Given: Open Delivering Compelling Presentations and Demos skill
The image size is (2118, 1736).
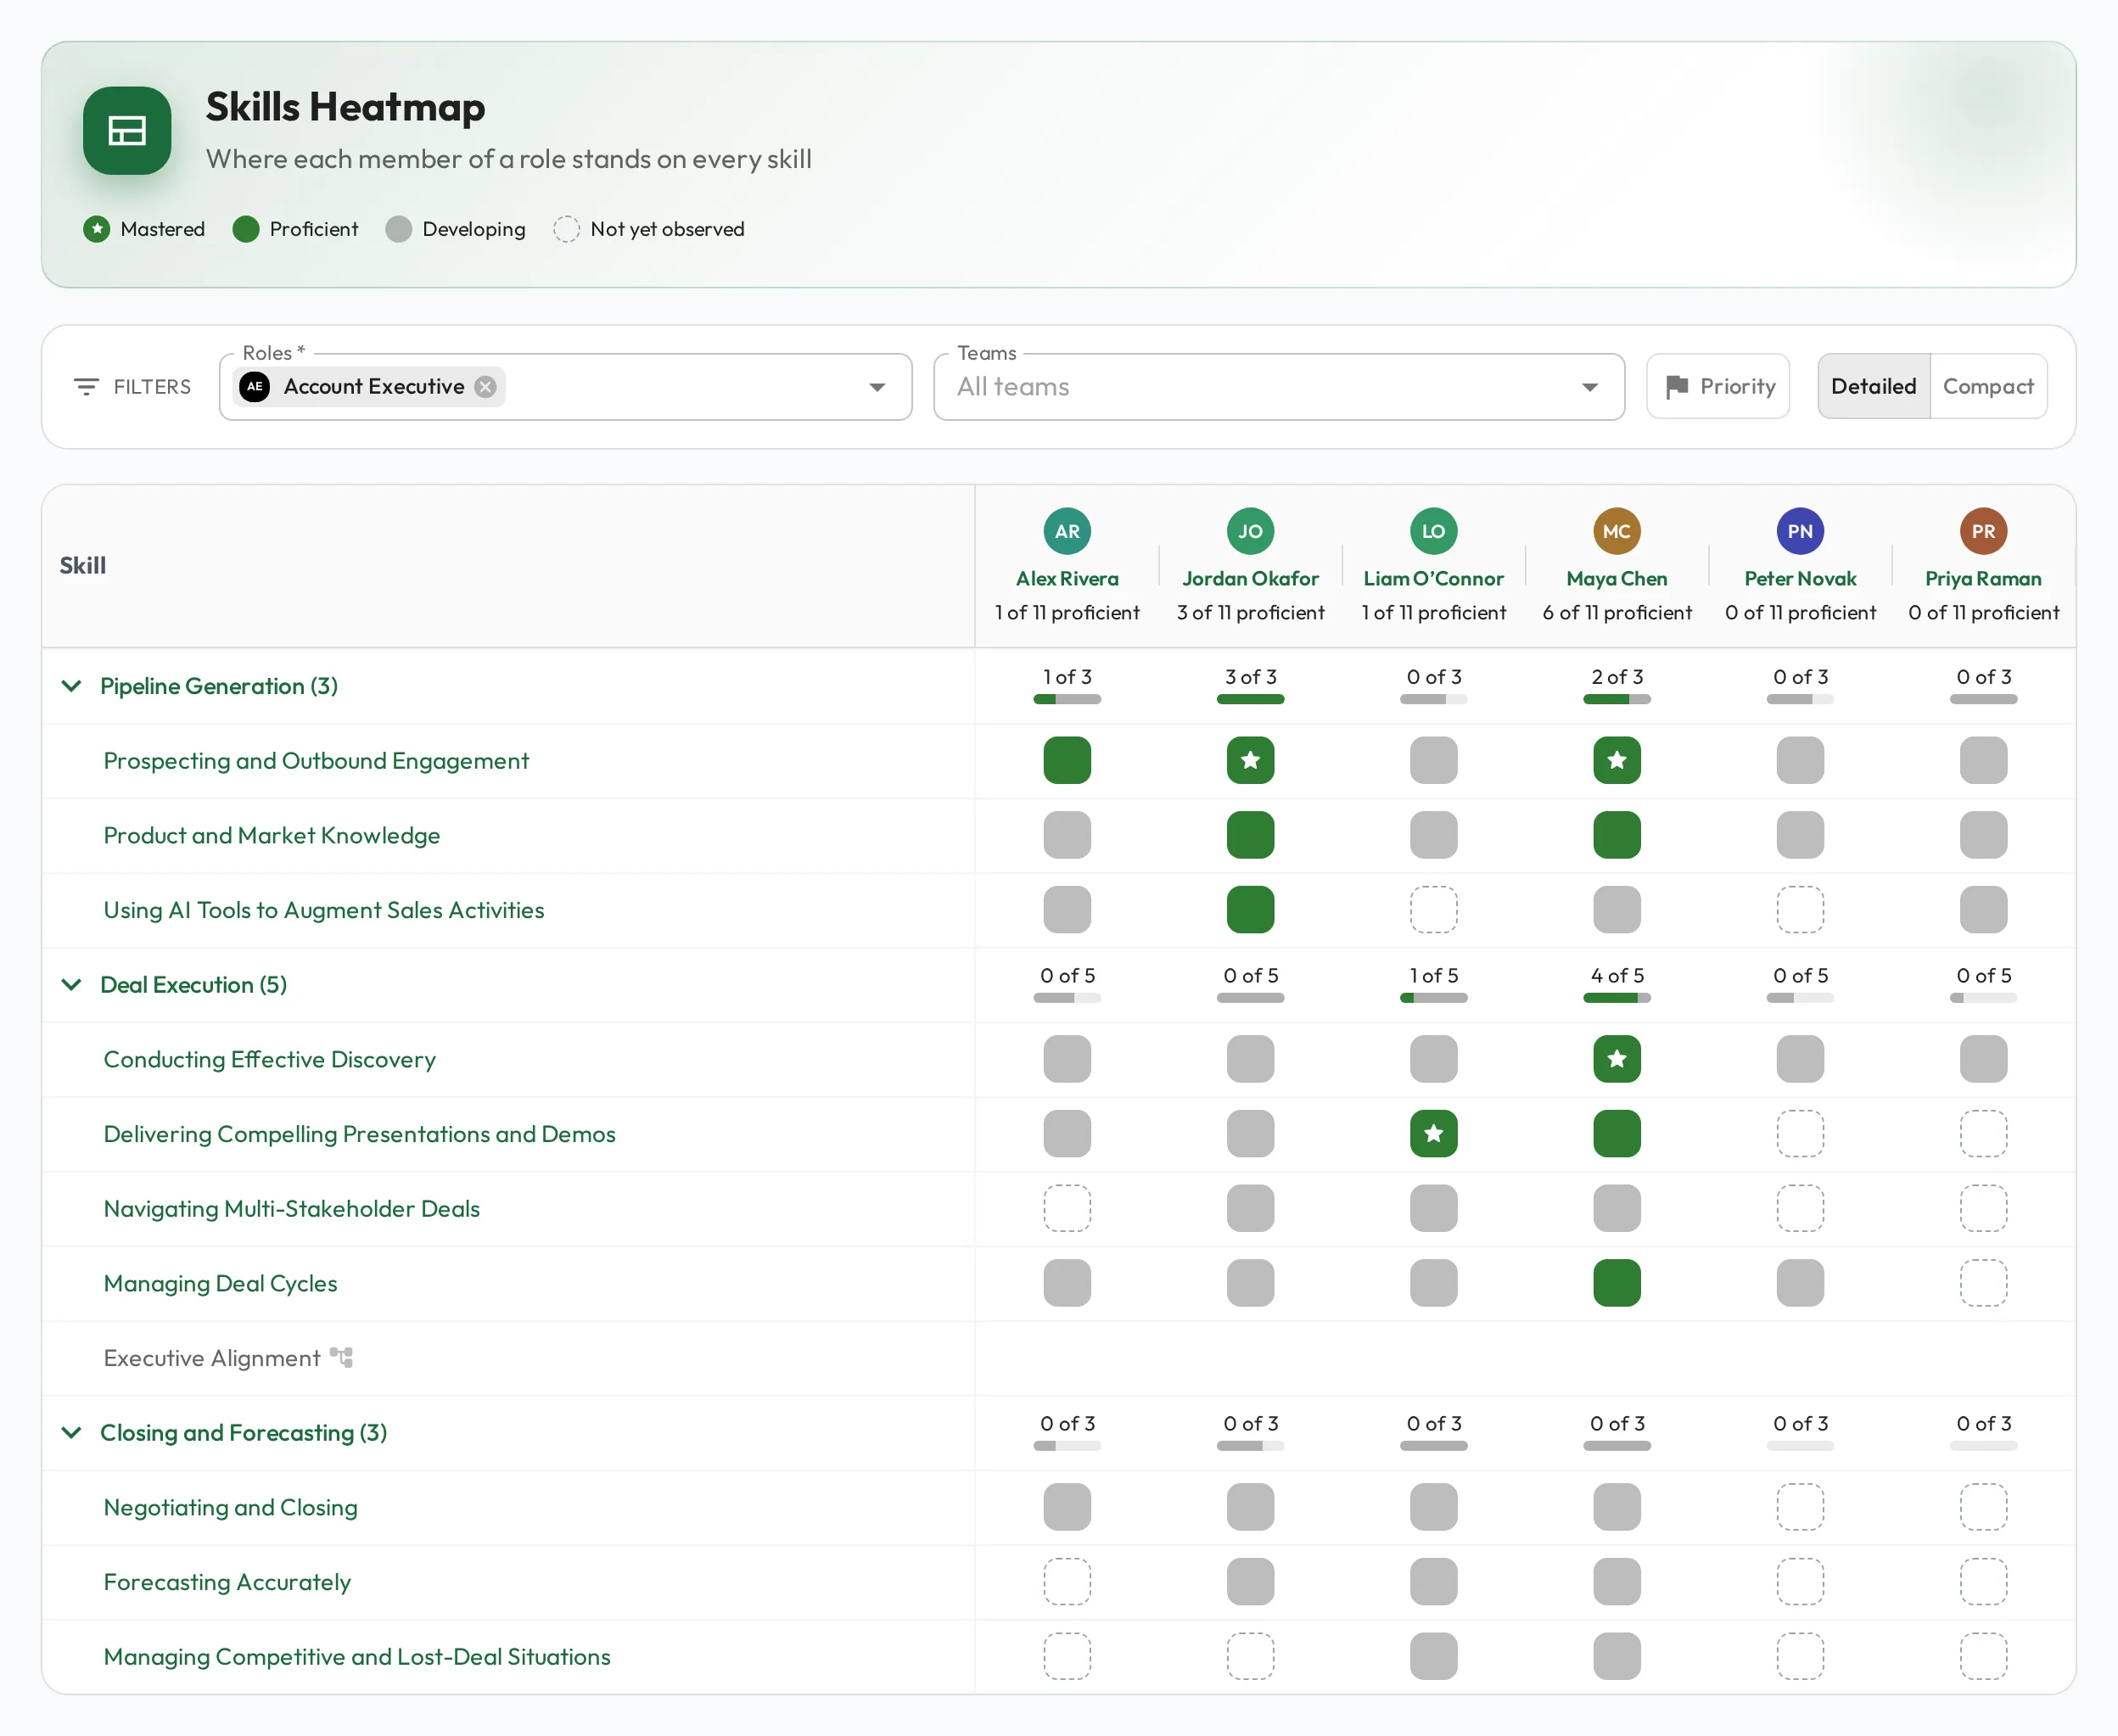Looking at the screenshot, I should [360, 1134].
